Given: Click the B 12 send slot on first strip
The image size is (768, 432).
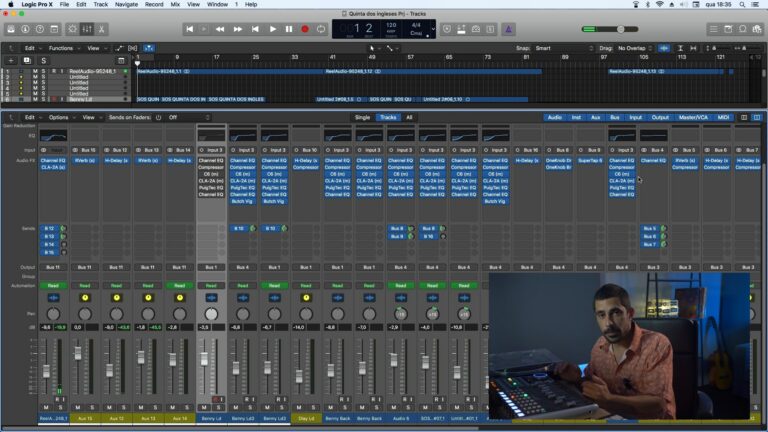Looking at the screenshot, I should 49,228.
